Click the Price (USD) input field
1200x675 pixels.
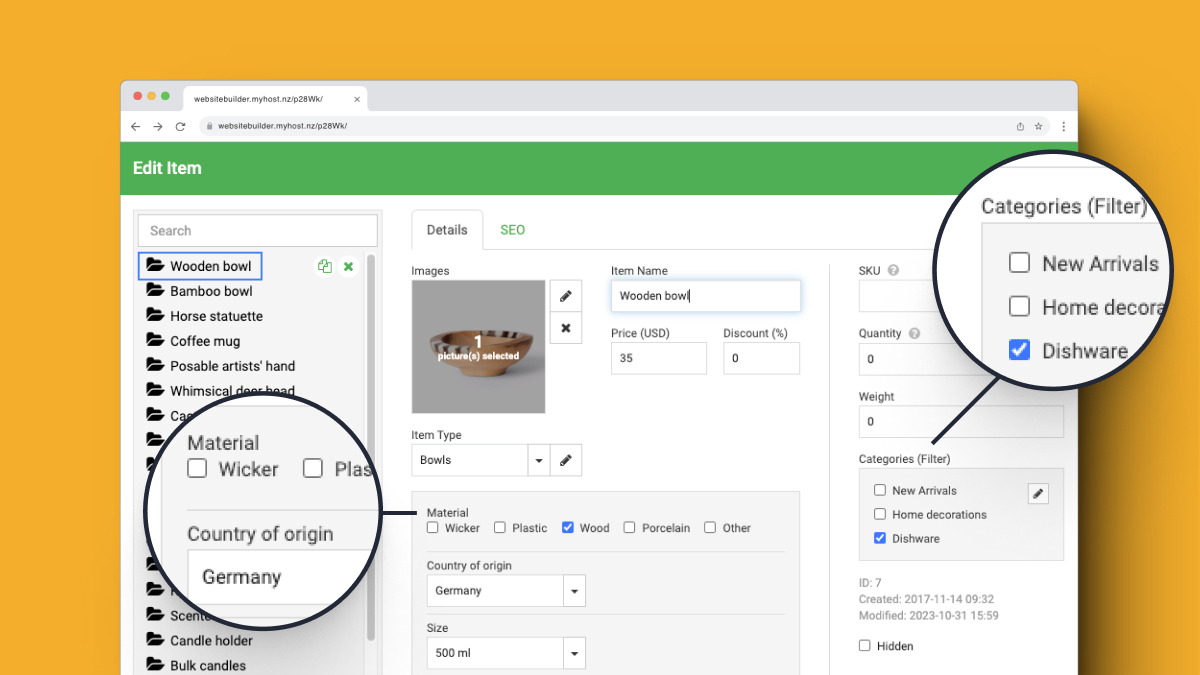point(658,358)
